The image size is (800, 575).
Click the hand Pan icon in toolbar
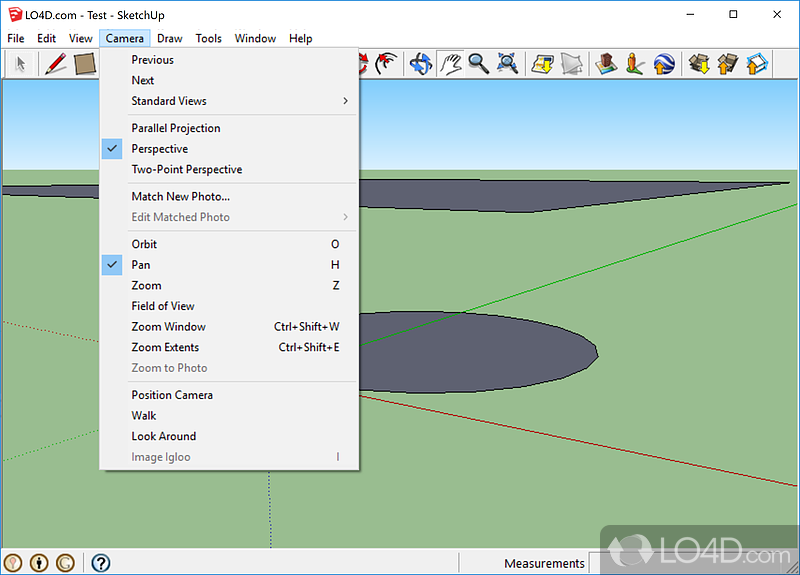451,64
